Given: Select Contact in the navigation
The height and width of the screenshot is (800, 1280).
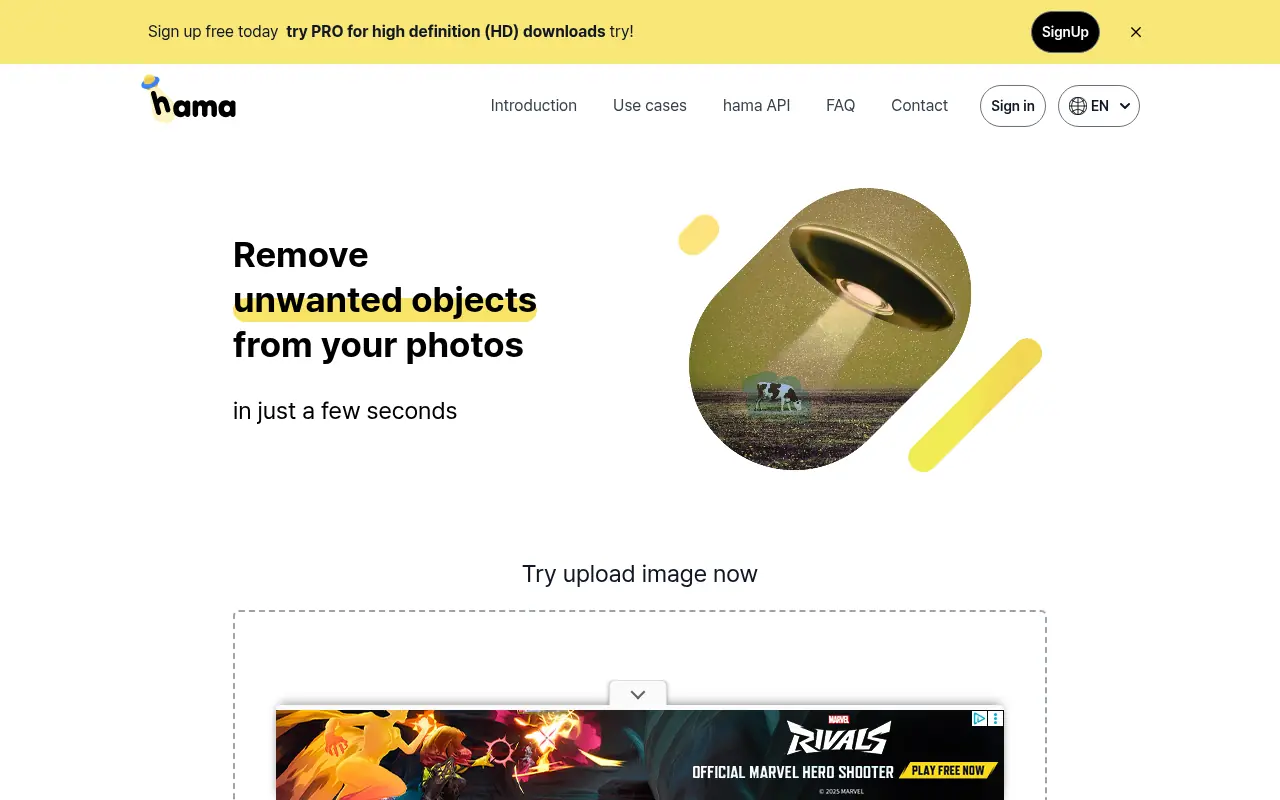Looking at the screenshot, I should (919, 106).
